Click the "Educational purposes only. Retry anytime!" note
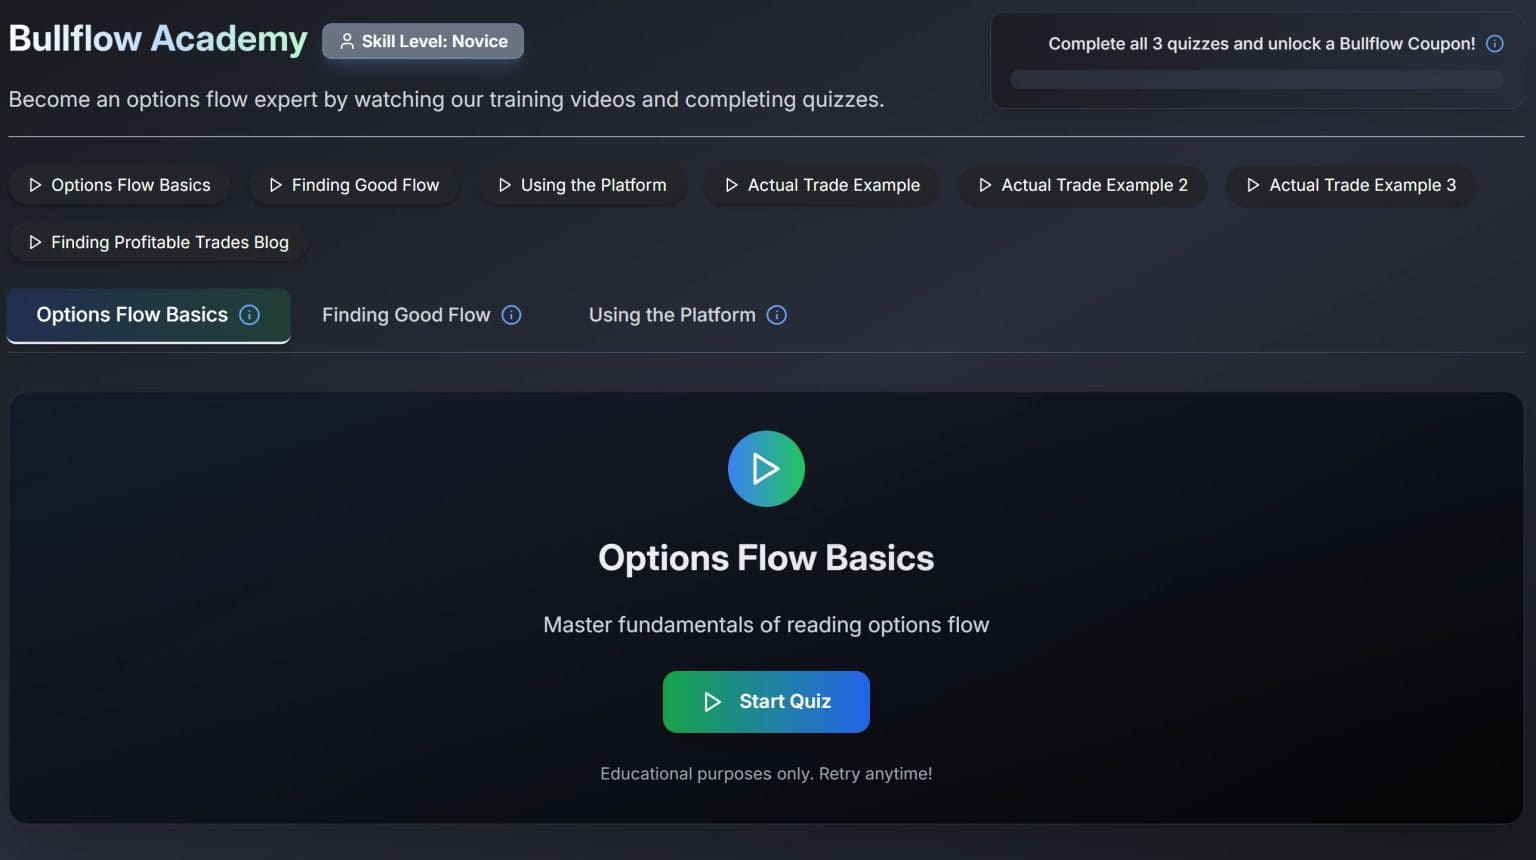 click(x=766, y=774)
